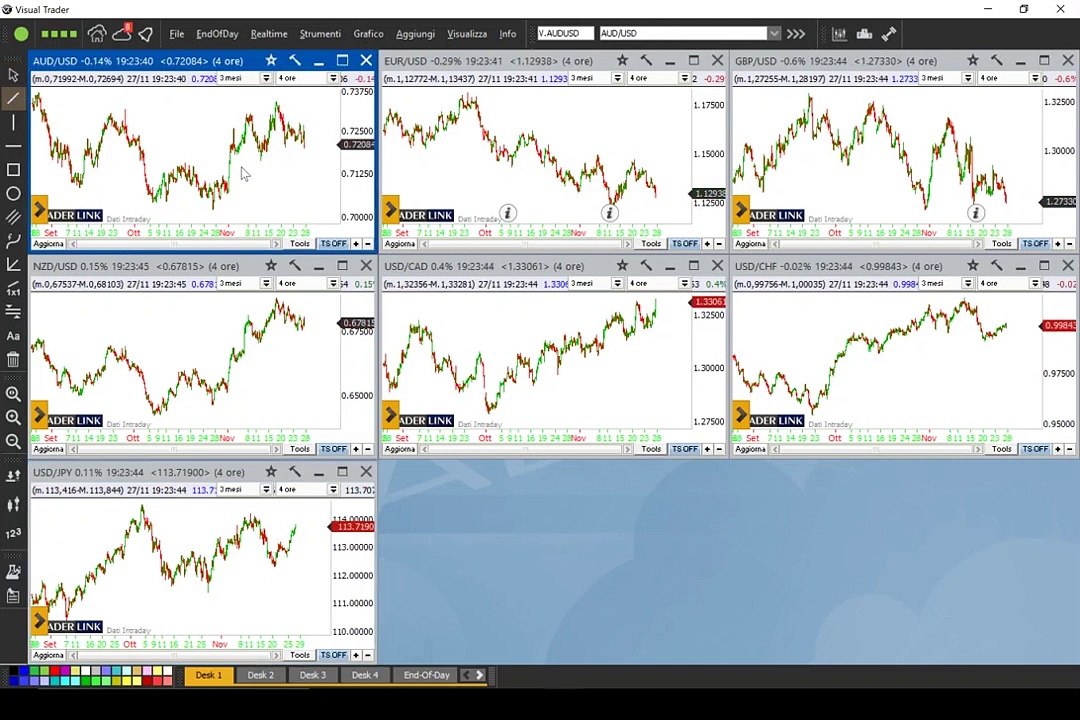
Task: Select the angle measurement tool
Action: click(x=13, y=265)
